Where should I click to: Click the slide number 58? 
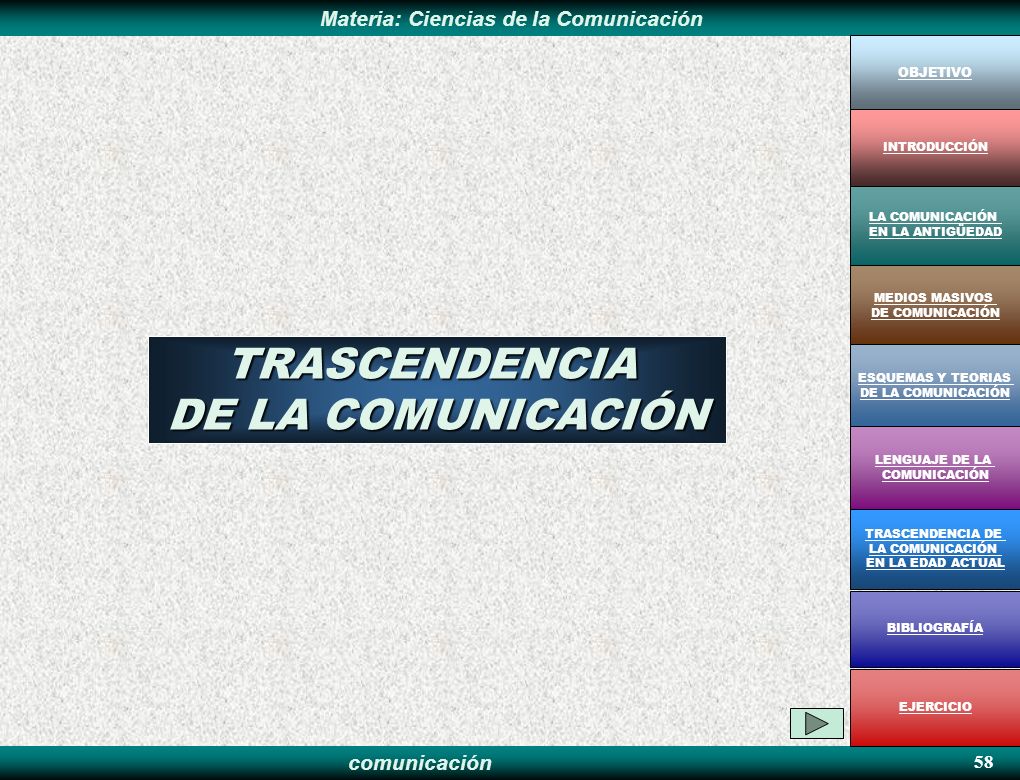point(983,762)
